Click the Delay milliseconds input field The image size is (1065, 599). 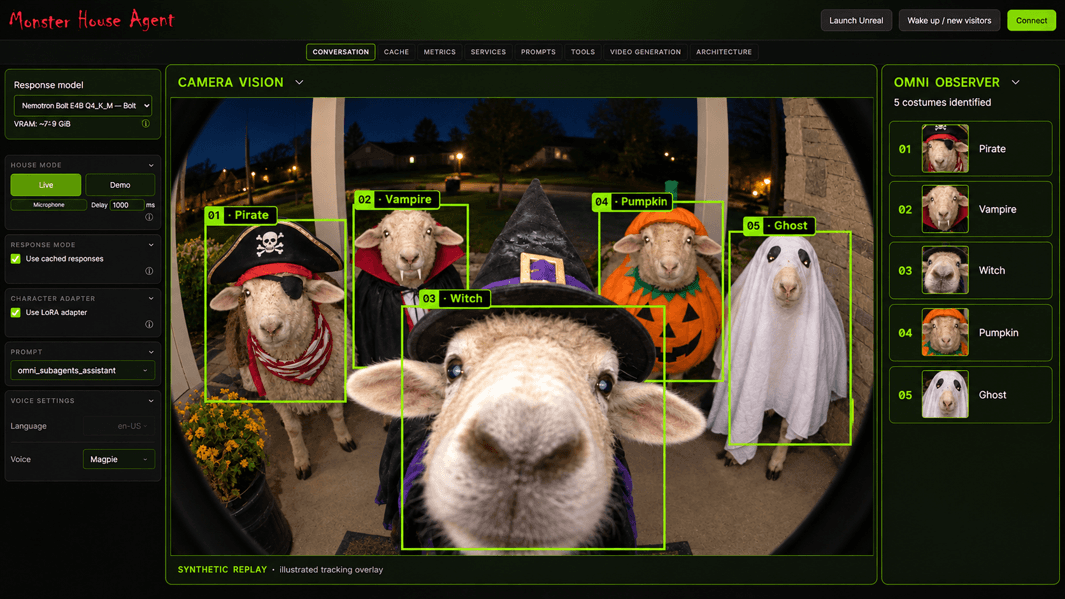click(x=127, y=204)
